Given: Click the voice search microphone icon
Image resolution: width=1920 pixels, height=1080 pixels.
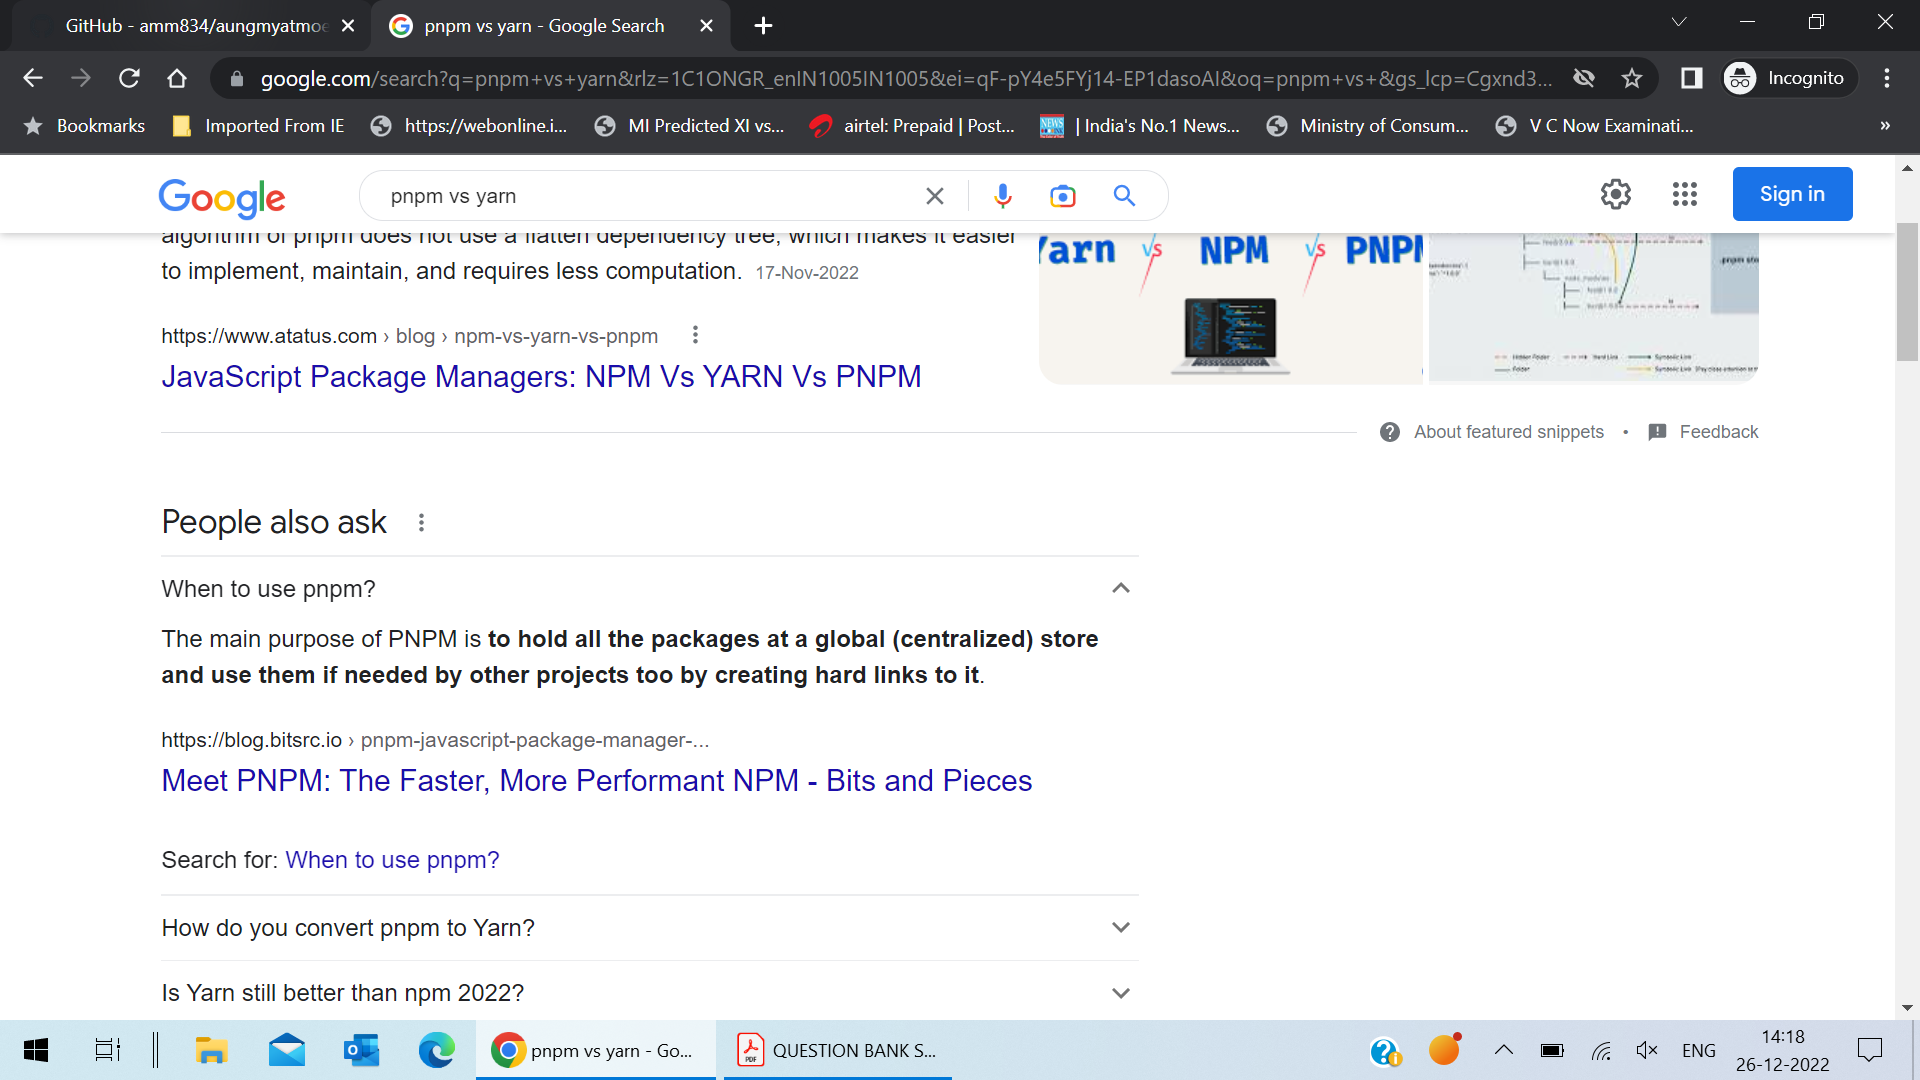Looking at the screenshot, I should click(x=1002, y=196).
